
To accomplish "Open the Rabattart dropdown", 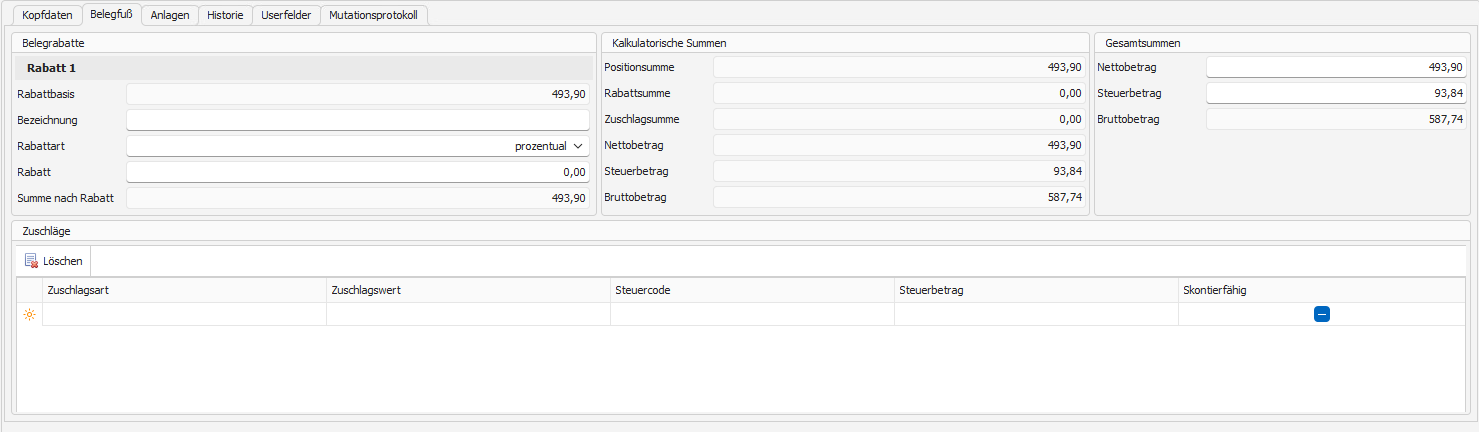I will pyautogui.click(x=577, y=146).
